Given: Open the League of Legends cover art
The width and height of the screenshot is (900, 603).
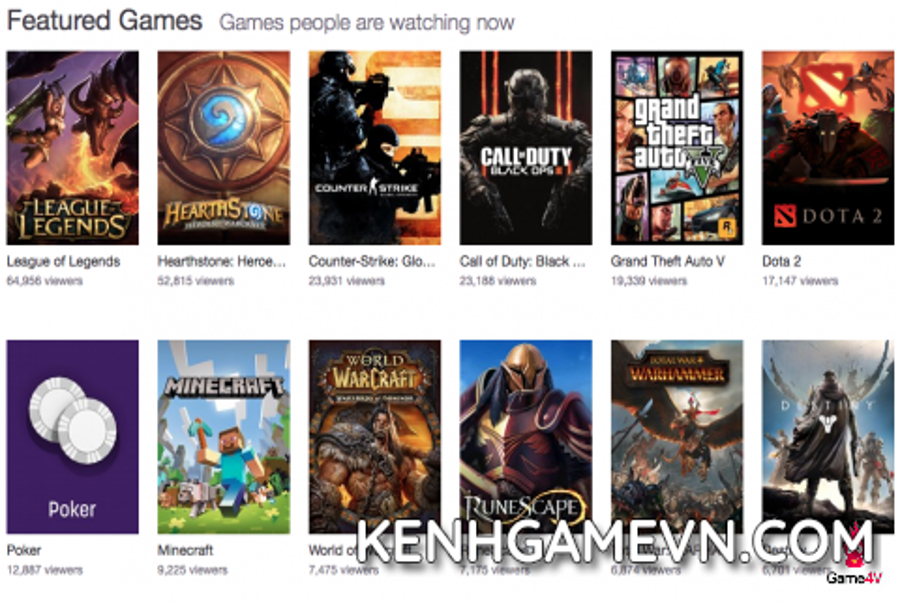Looking at the screenshot, I should point(72,148).
